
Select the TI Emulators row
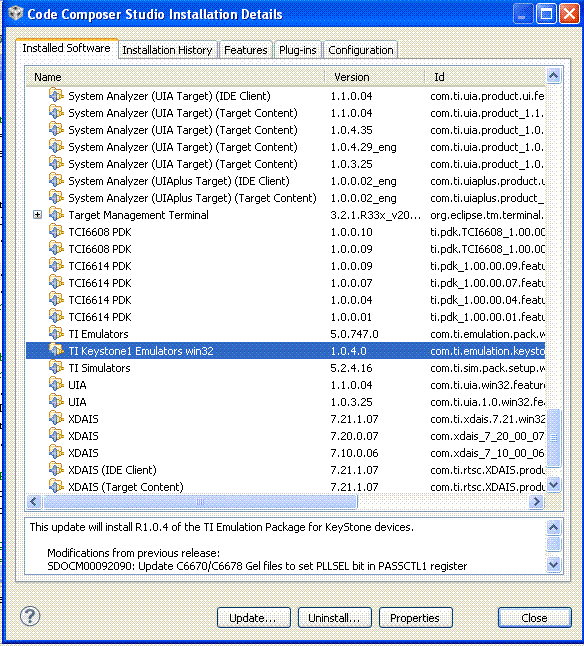coord(285,334)
